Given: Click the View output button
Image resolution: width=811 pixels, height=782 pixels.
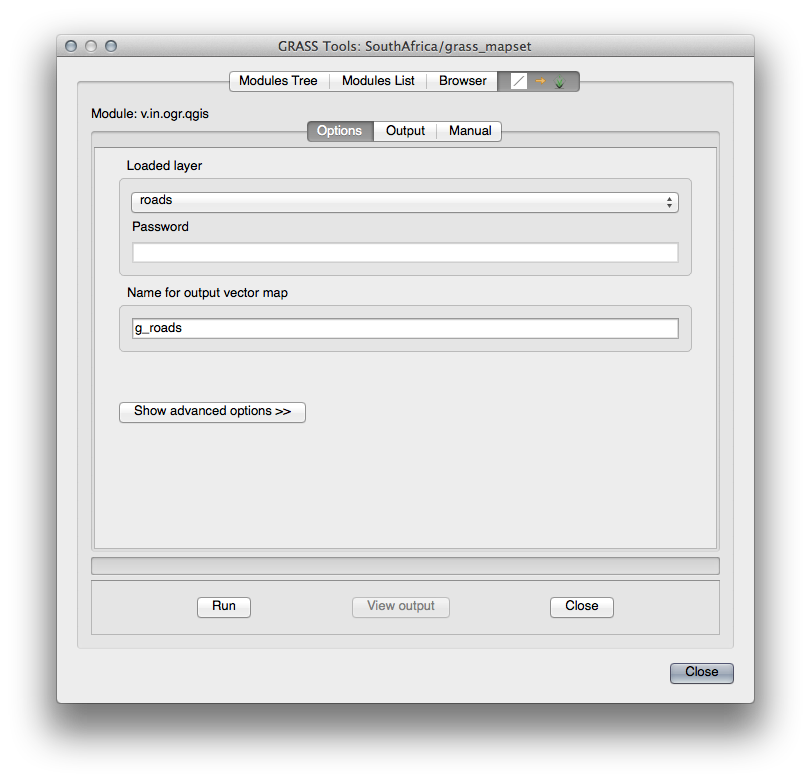Looking at the screenshot, I should click(x=400, y=607).
